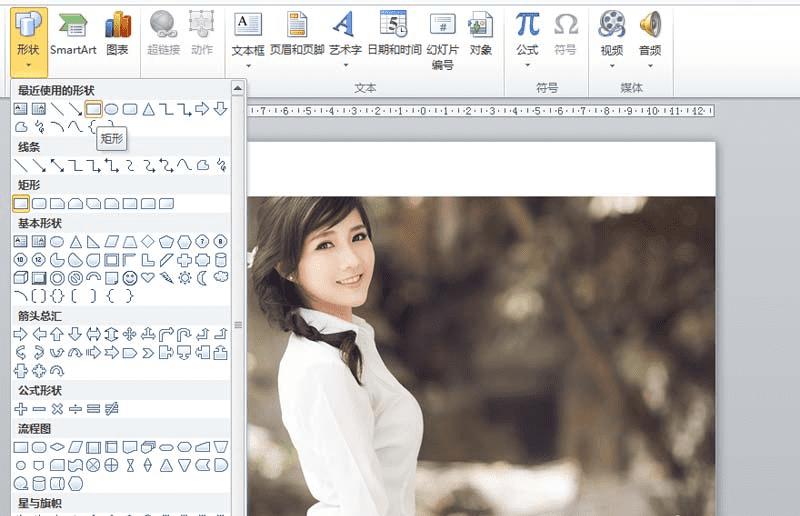Click the 流程图 section heading
This screenshot has height=516, width=800.
pos(35,428)
